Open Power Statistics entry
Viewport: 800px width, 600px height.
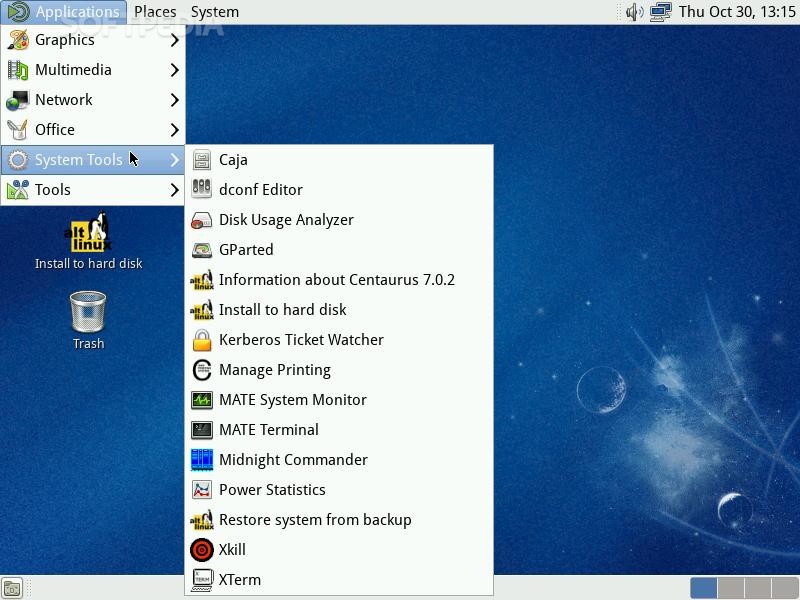click(x=339, y=490)
